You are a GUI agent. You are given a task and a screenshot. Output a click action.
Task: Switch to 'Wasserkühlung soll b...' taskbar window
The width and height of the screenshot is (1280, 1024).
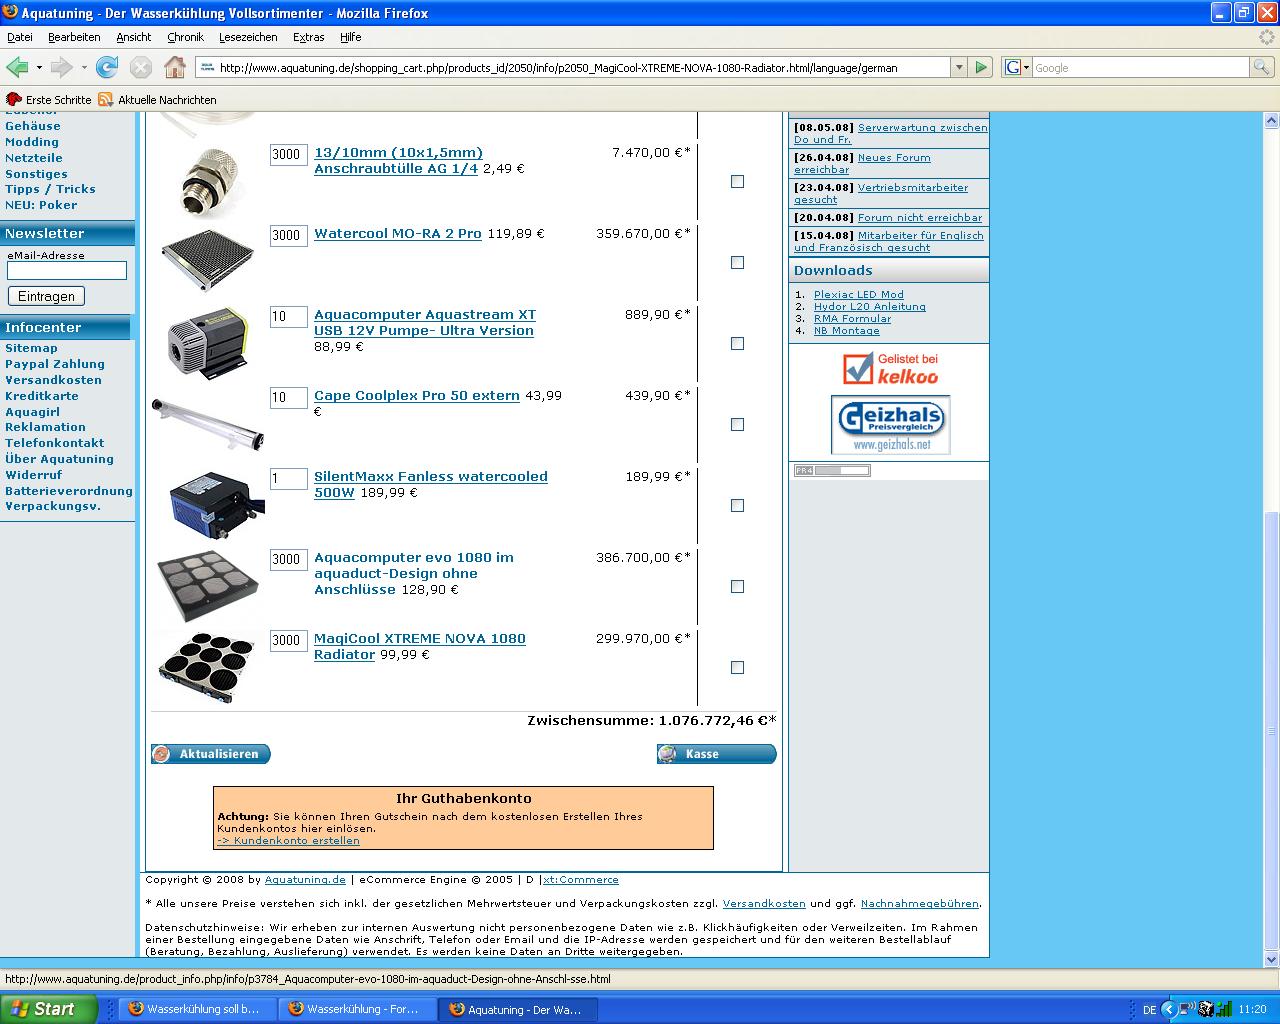tap(197, 1009)
